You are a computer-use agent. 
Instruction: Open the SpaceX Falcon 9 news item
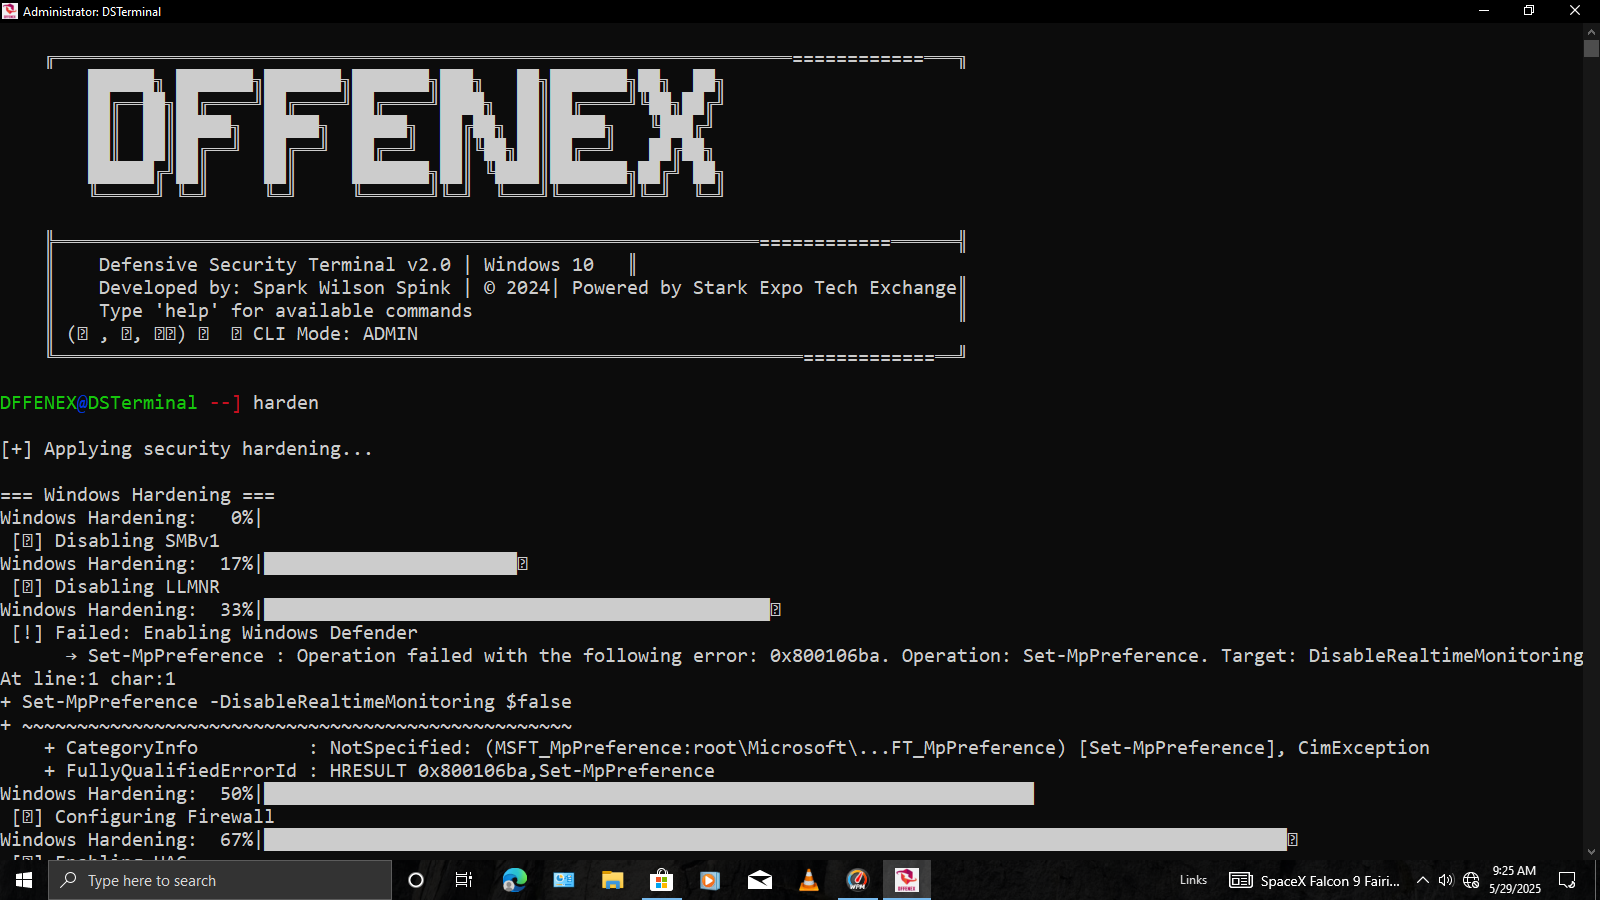pyautogui.click(x=1315, y=880)
